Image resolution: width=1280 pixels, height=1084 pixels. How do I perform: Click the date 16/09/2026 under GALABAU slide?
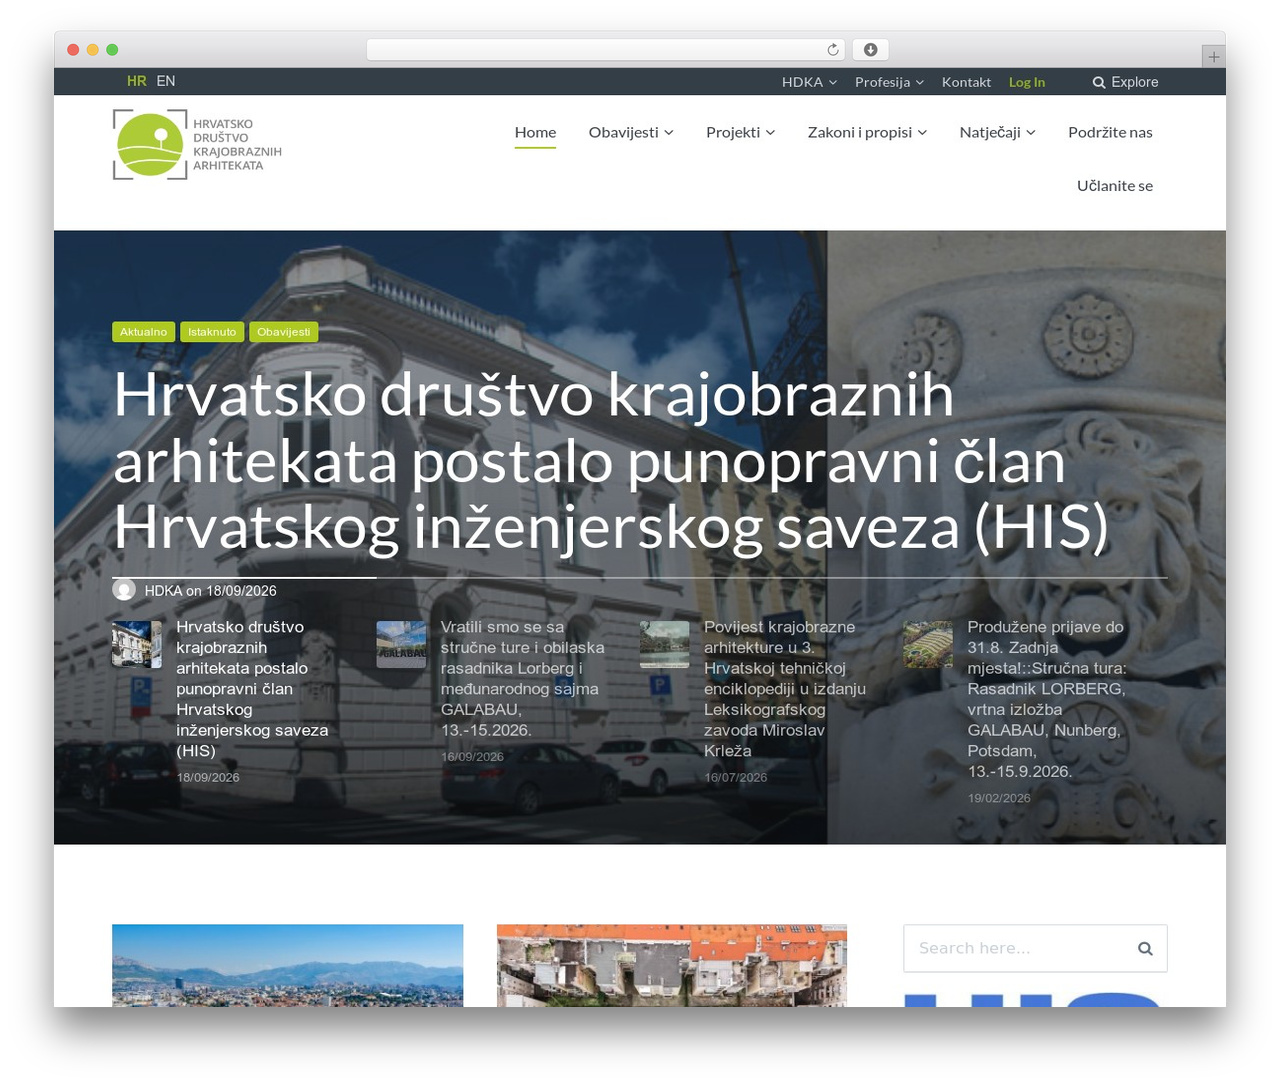click(472, 757)
